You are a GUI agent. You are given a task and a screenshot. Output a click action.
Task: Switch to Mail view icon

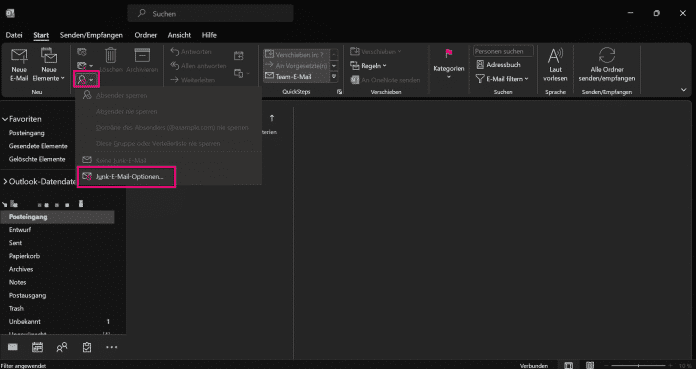coord(13,347)
